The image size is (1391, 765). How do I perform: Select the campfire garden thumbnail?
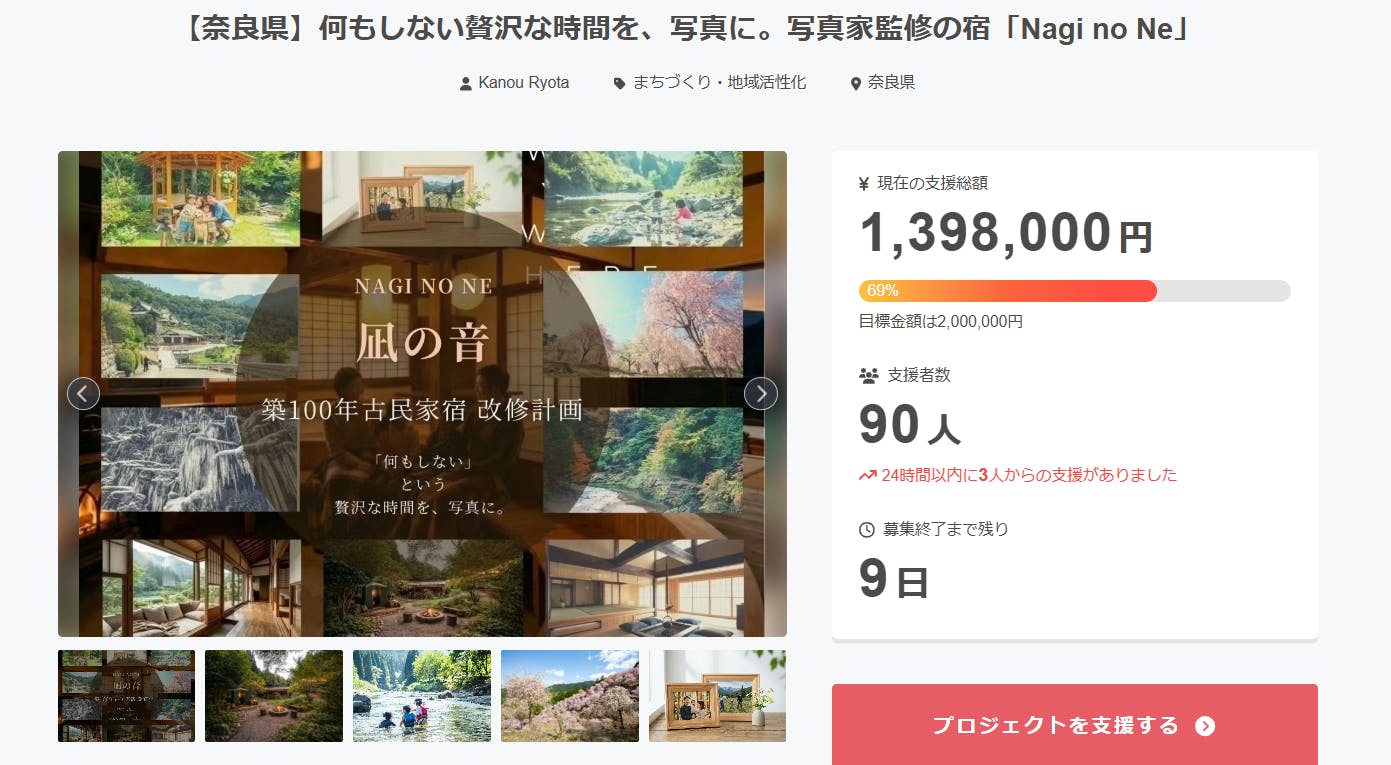(274, 696)
